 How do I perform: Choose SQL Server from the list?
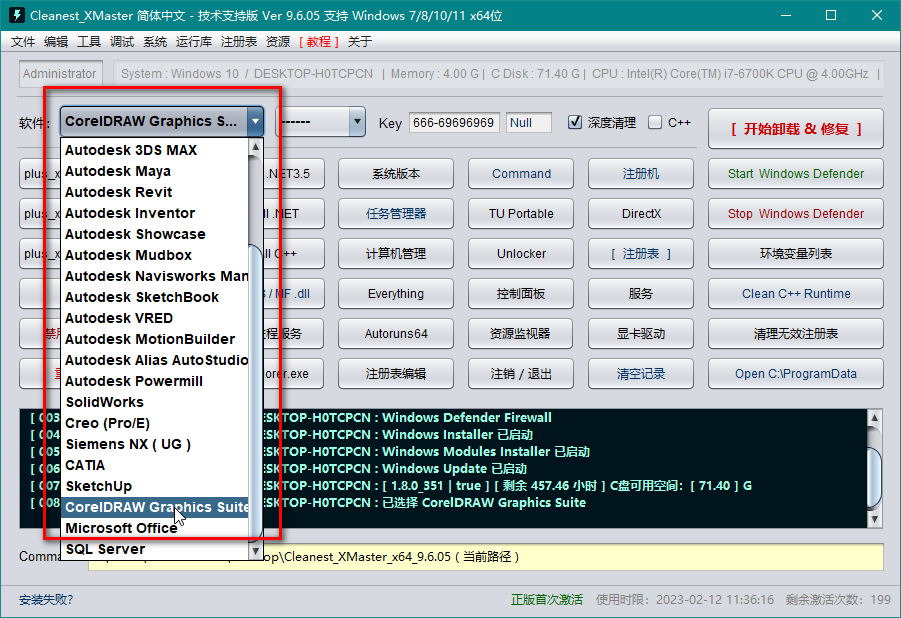155,549
